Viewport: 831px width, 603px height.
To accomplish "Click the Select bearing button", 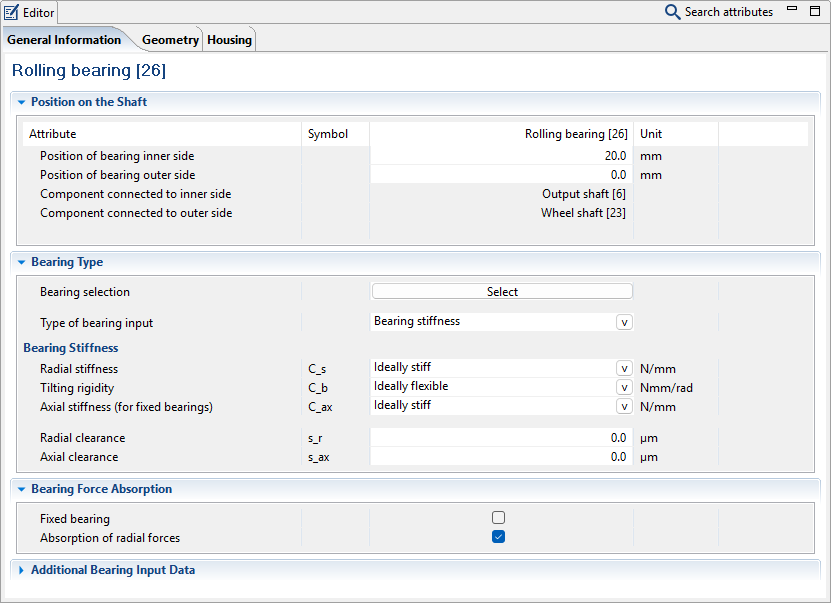I will 502,291.
